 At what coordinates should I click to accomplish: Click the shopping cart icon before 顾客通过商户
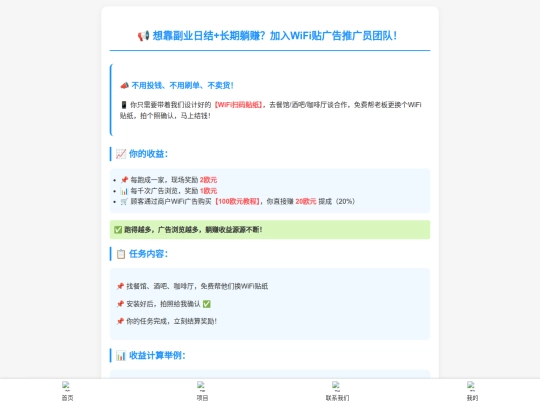point(124,201)
